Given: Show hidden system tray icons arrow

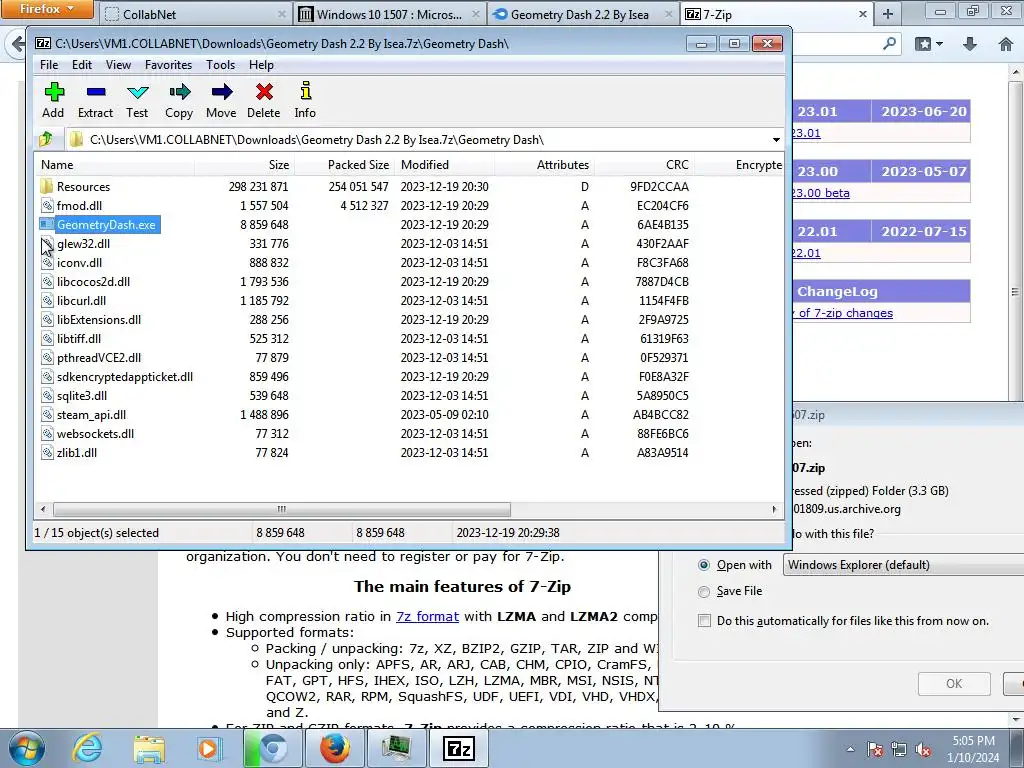Looking at the screenshot, I should [850, 749].
